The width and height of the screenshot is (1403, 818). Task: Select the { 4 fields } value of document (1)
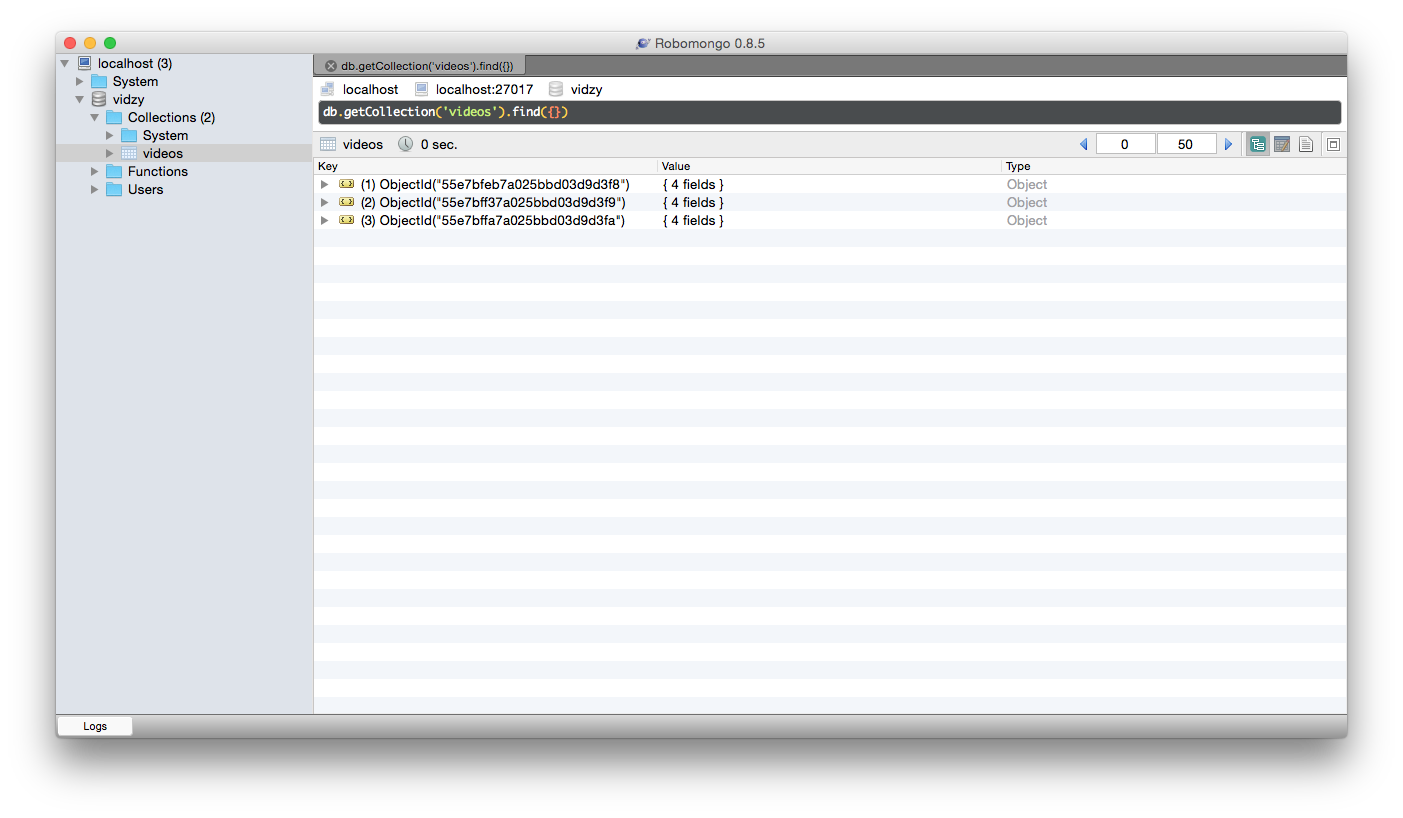[x=693, y=184]
